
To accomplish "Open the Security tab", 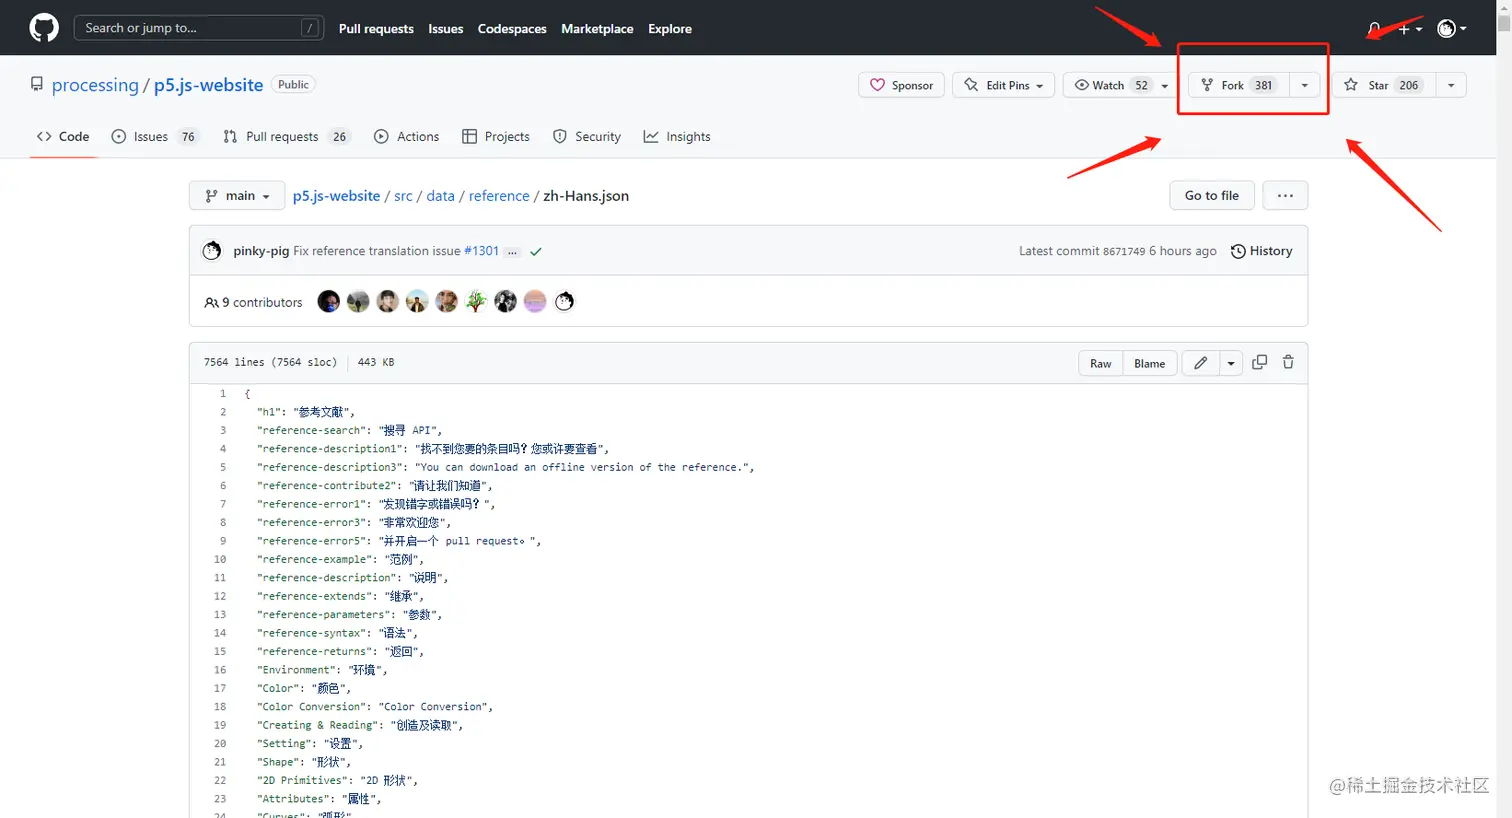I will coord(587,136).
